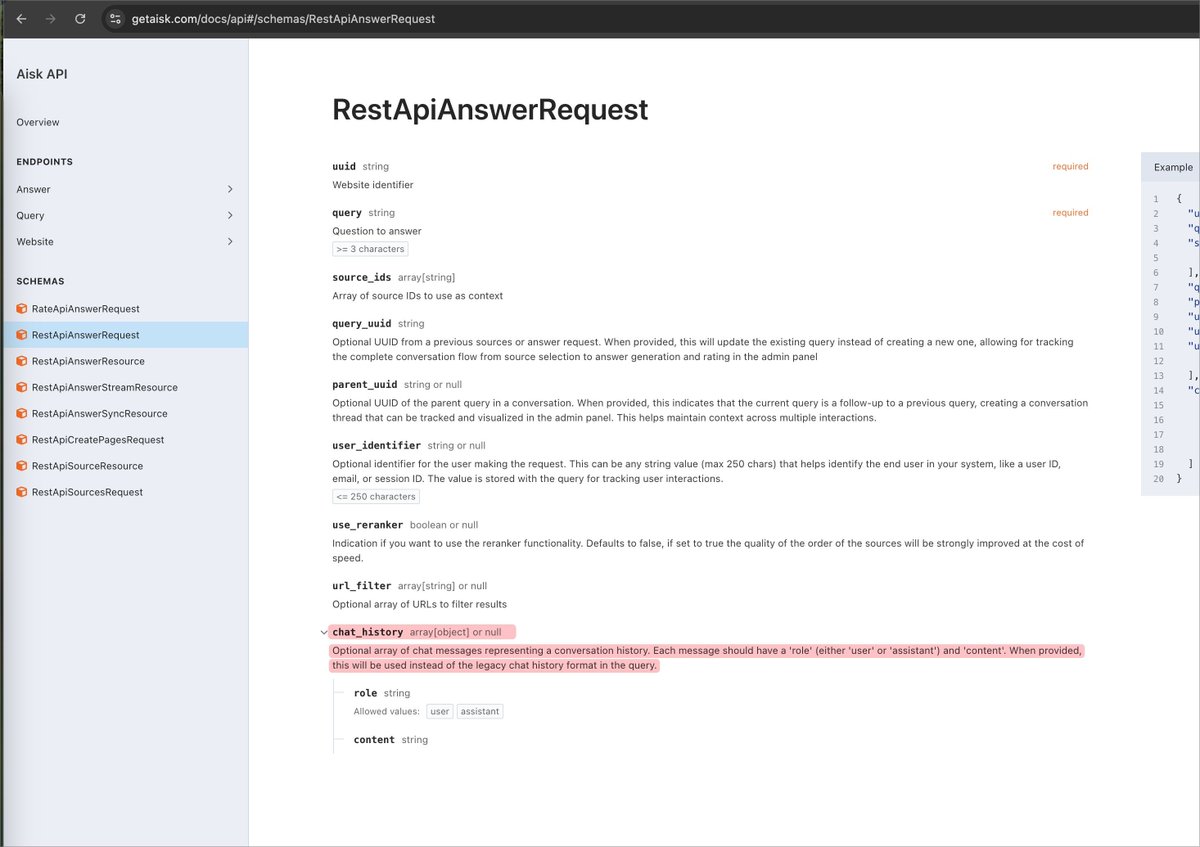Click the 'user' allowed value badge
This screenshot has height=847, width=1200.
(x=440, y=712)
